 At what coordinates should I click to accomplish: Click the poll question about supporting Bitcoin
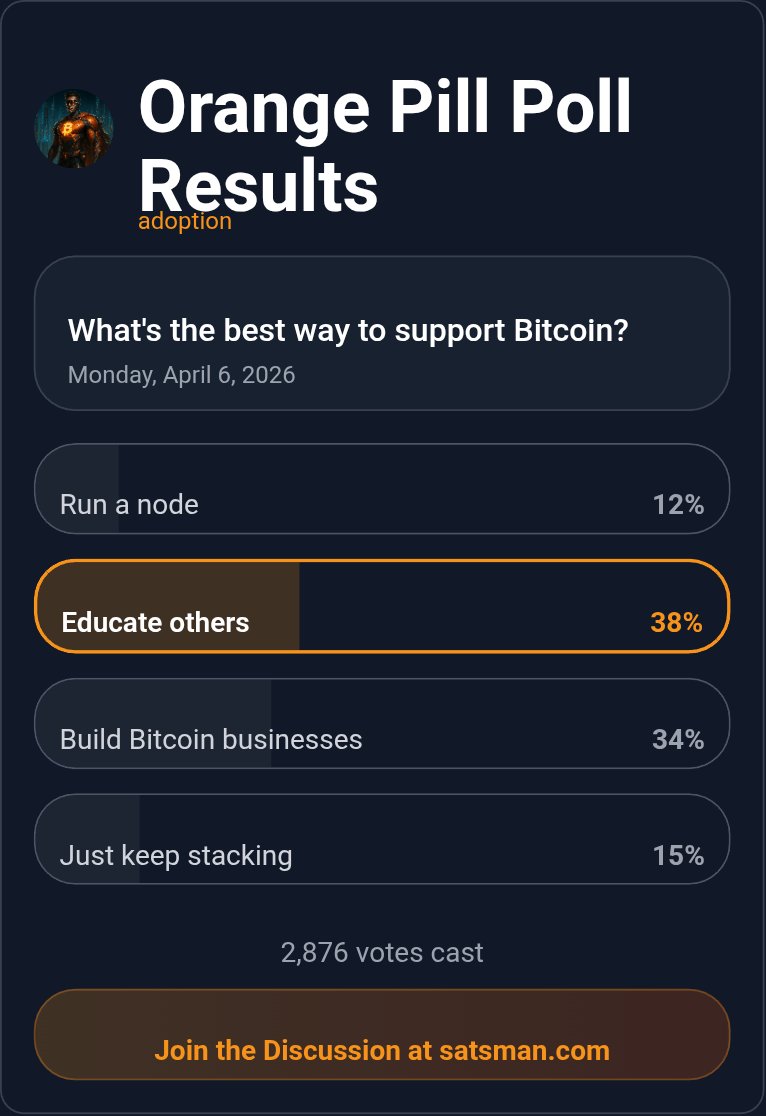tap(347, 330)
